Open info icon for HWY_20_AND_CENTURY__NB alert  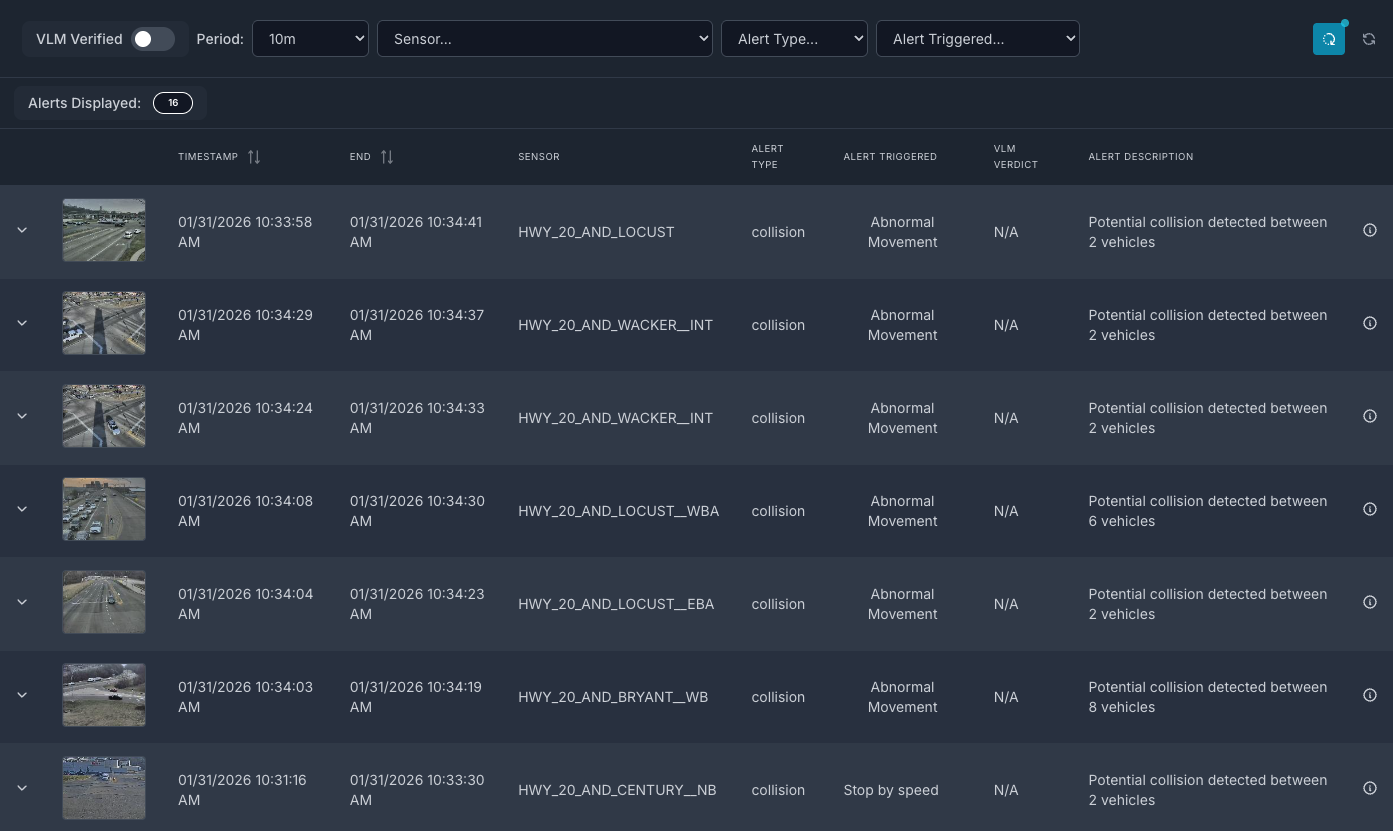click(1370, 788)
